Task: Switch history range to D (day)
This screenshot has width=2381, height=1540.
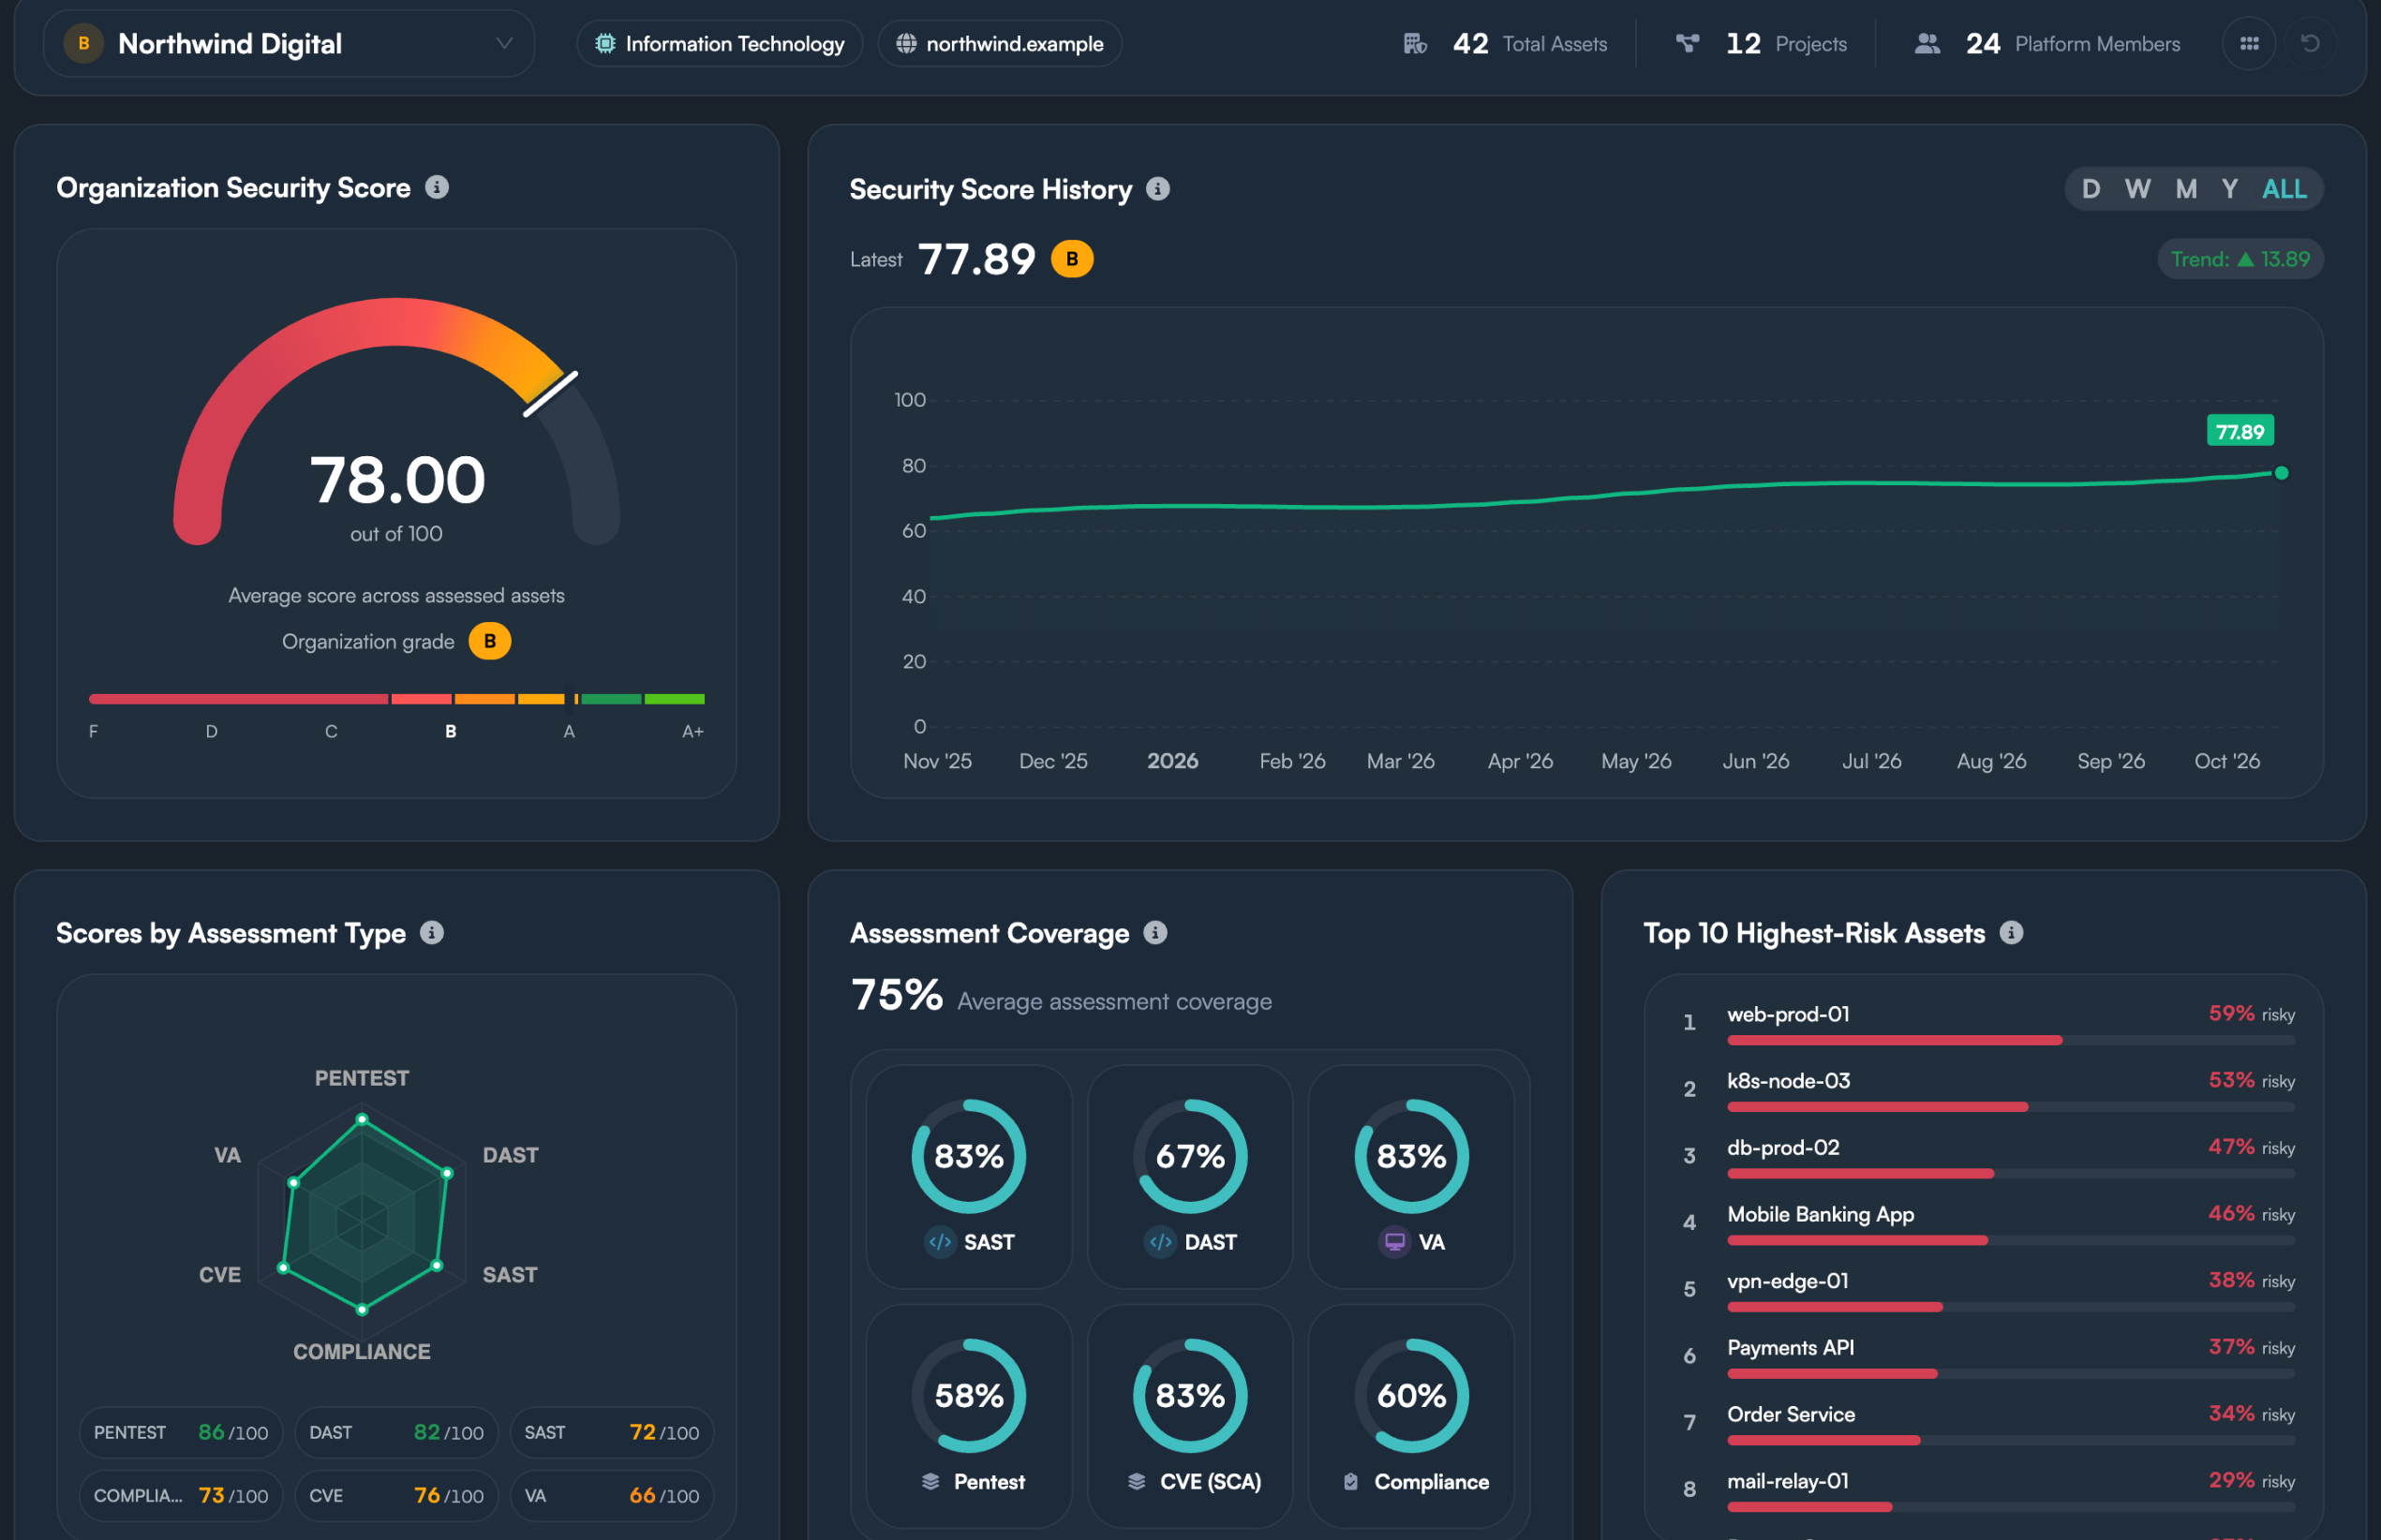Action: pos(2090,189)
